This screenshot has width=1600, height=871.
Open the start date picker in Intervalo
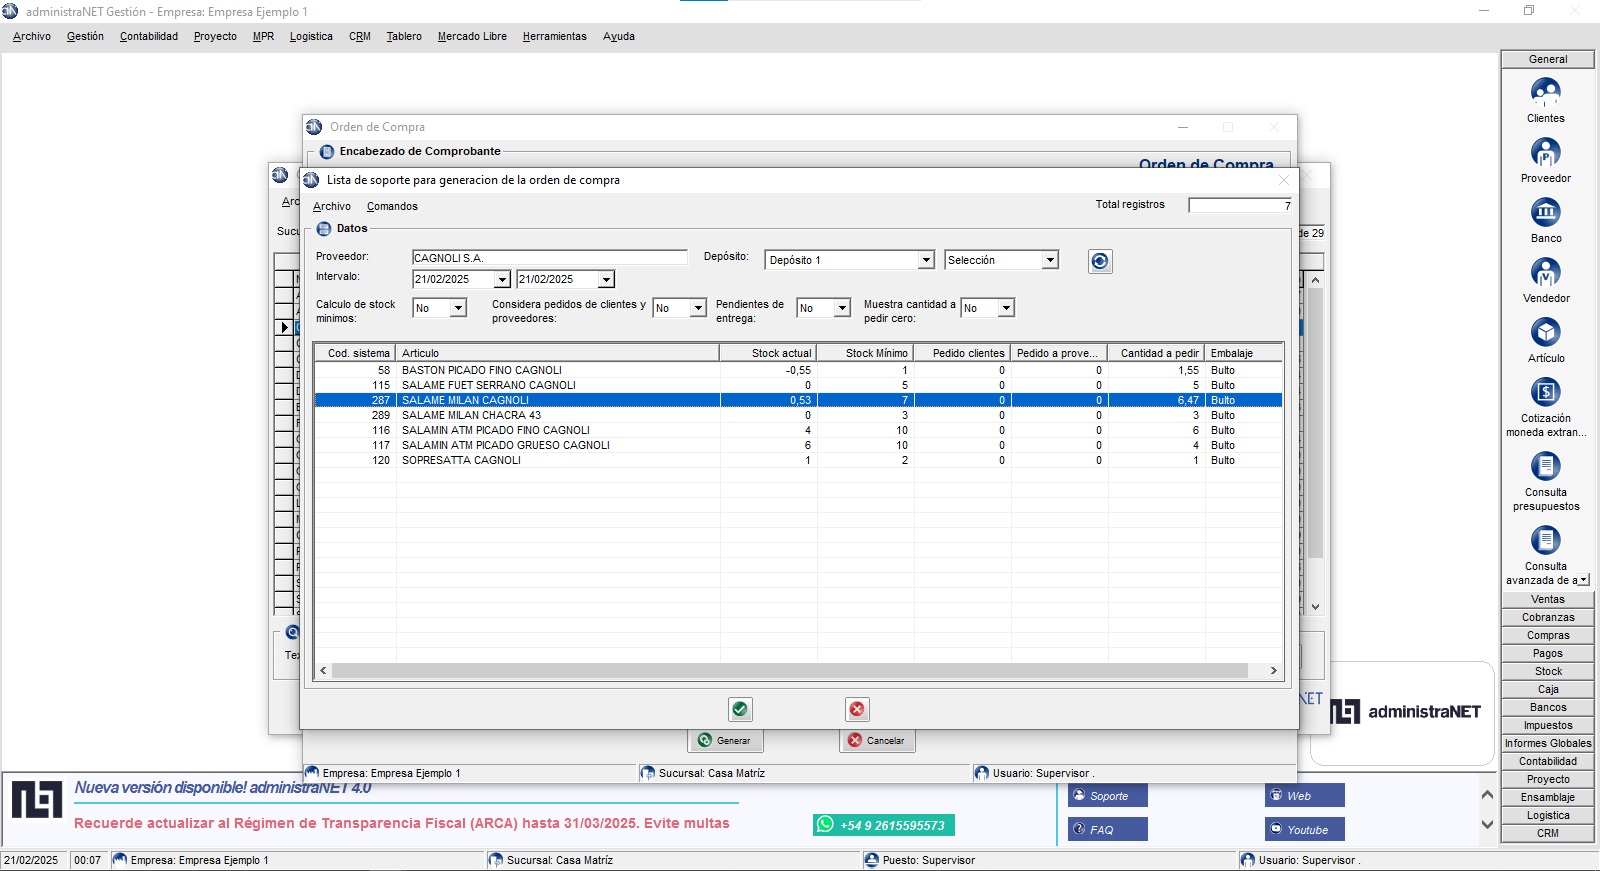tap(502, 280)
